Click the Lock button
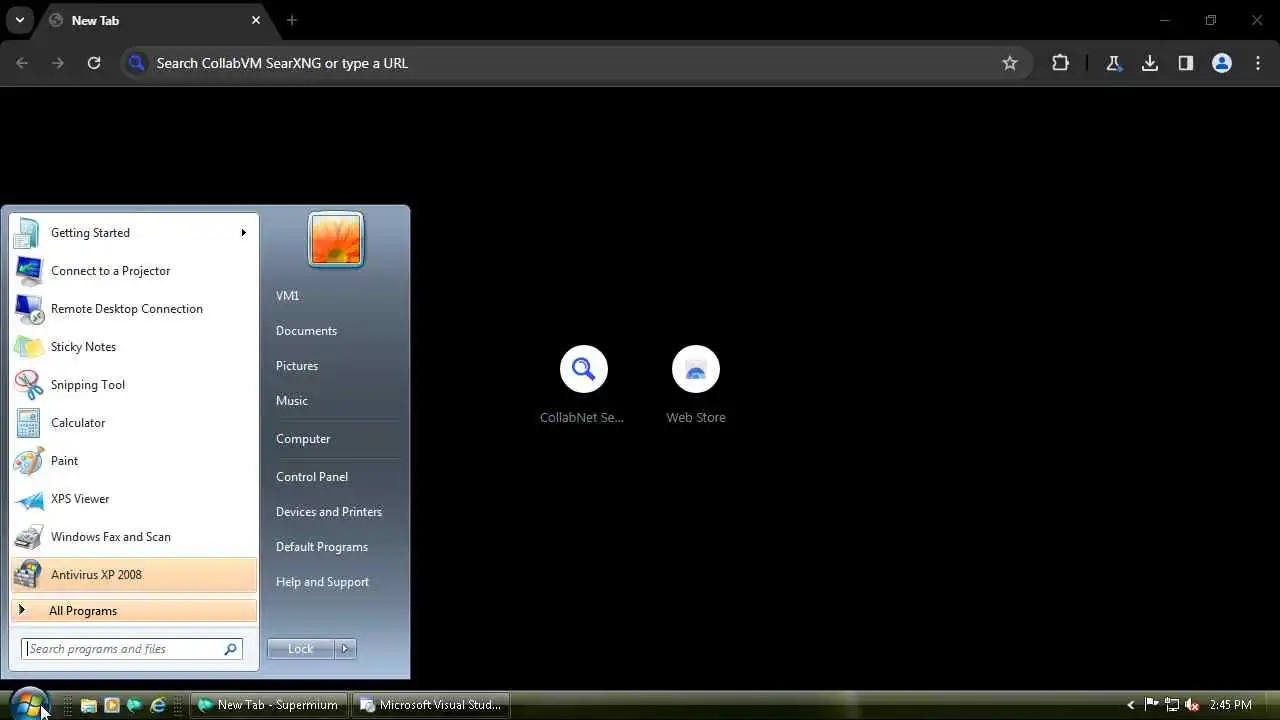The height and width of the screenshot is (720, 1280). pyautogui.click(x=301, y=649)
